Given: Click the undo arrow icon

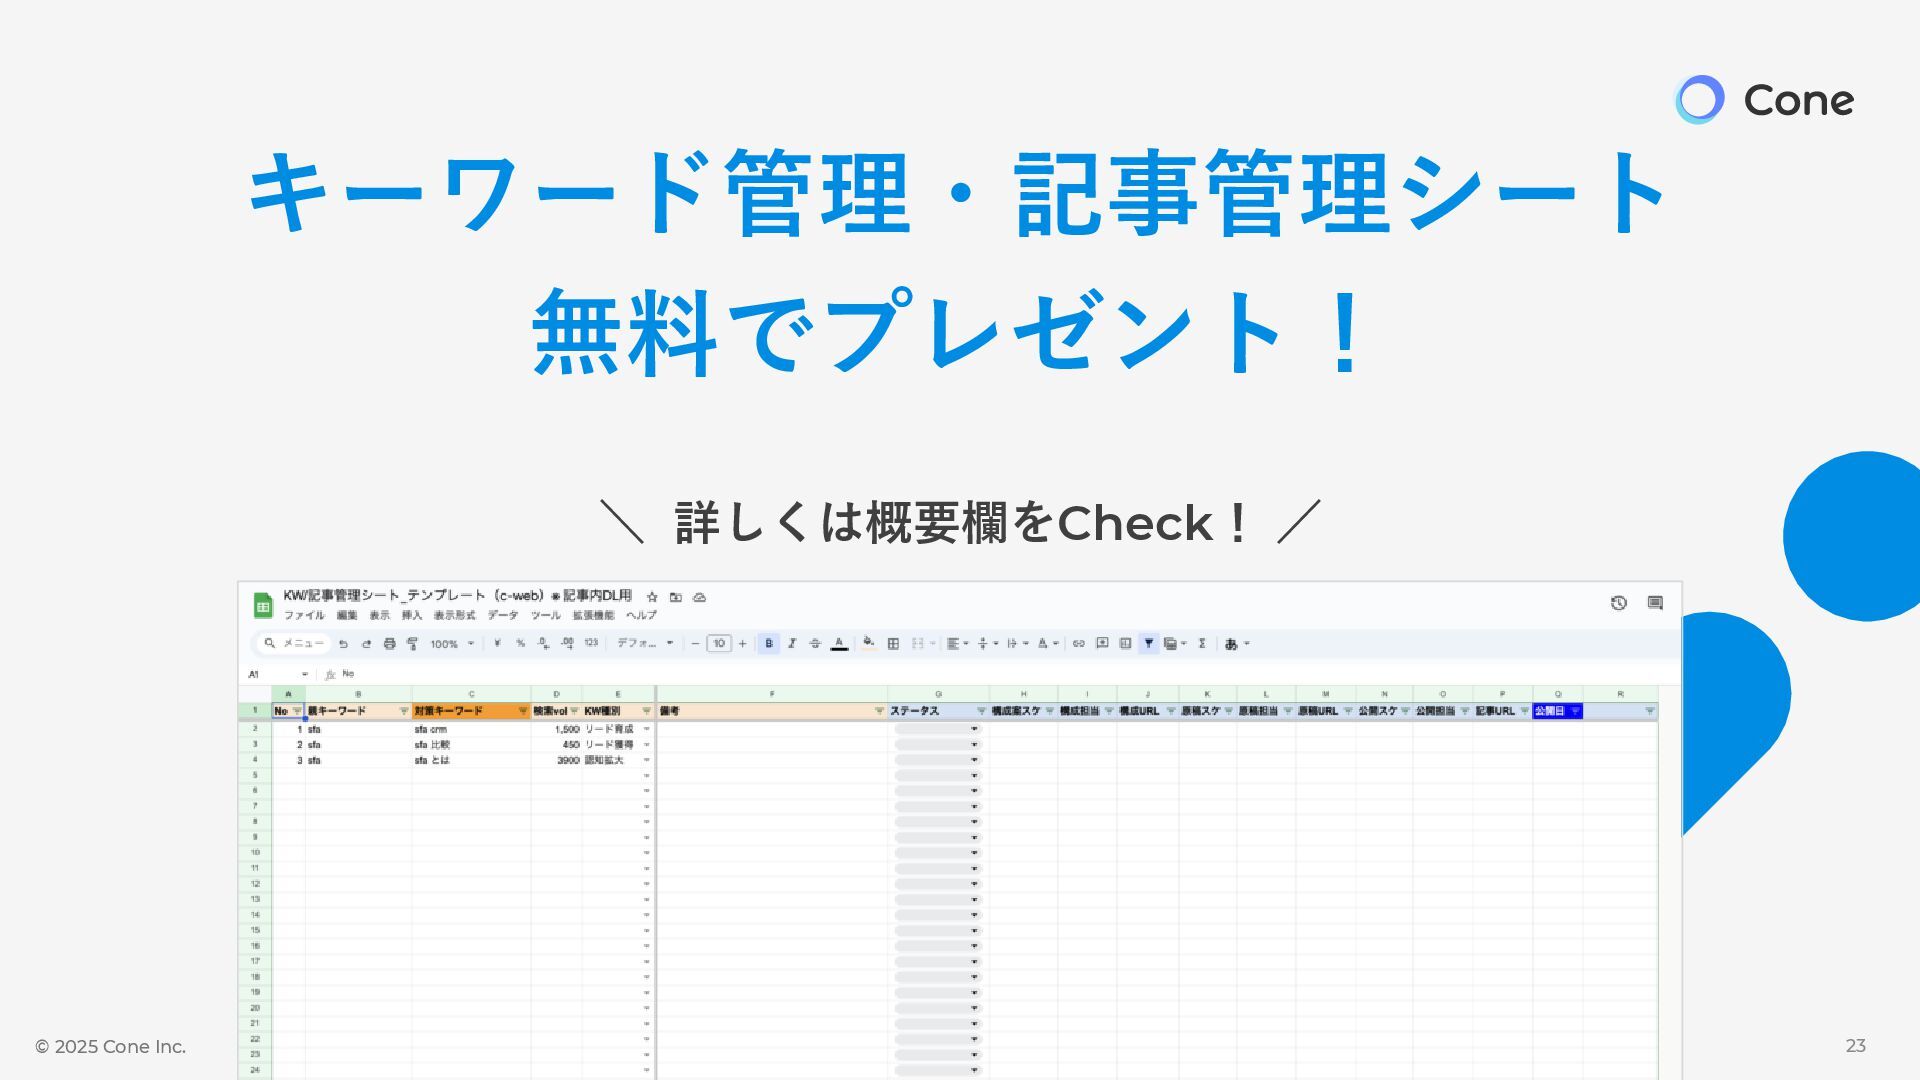Looking at the screenshot, I should pyautogui.click(x=343, y=644).
